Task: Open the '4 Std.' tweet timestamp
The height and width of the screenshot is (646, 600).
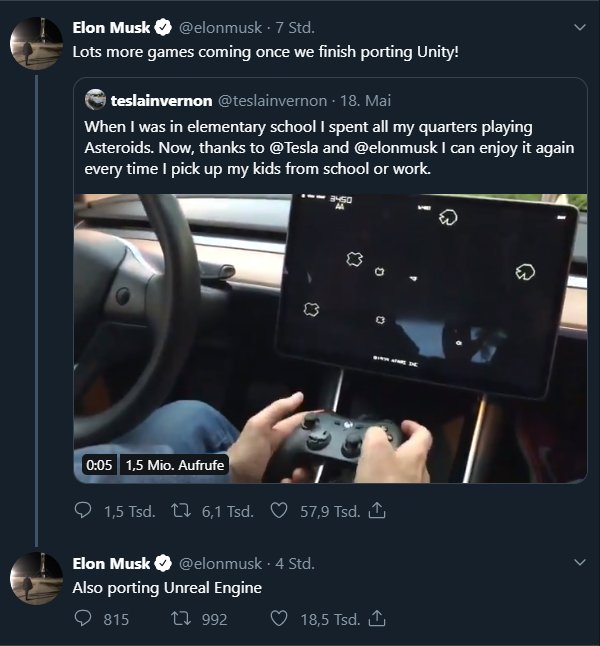Action: pyautogui.click(x=295, y=564)
